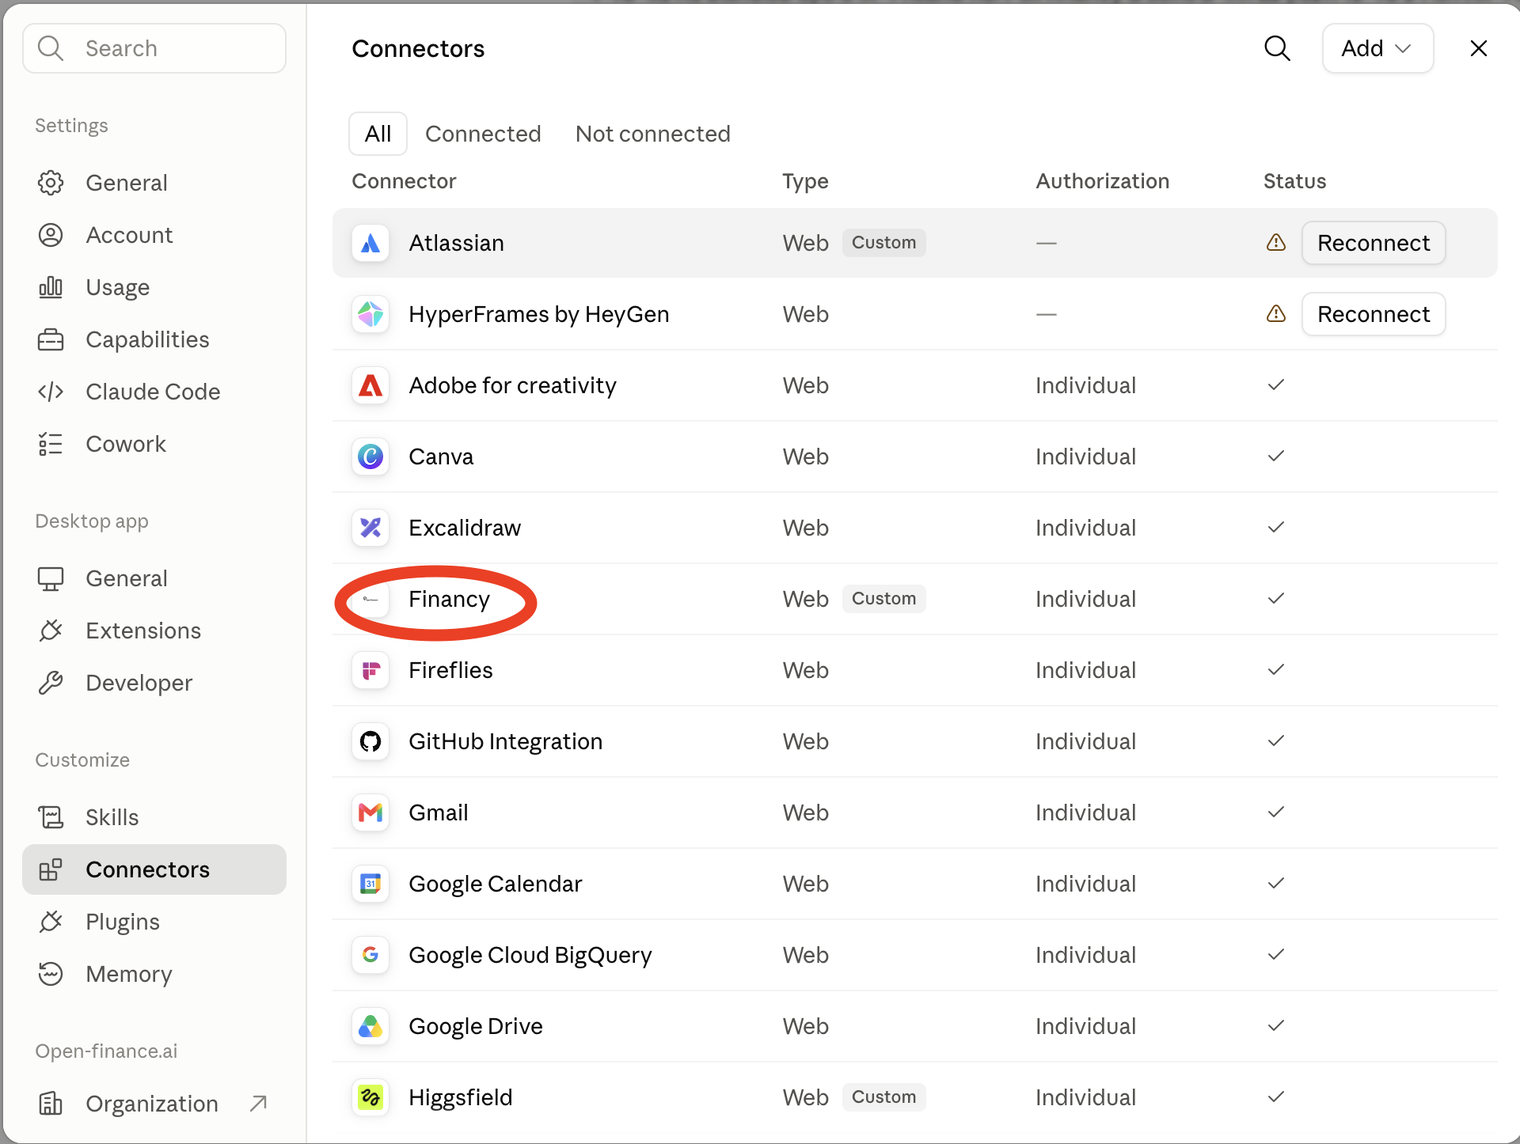Viewport: 1520px width, 1144px height.
Task: Click the Financy connector icon
Action: (x=371, y=599)
